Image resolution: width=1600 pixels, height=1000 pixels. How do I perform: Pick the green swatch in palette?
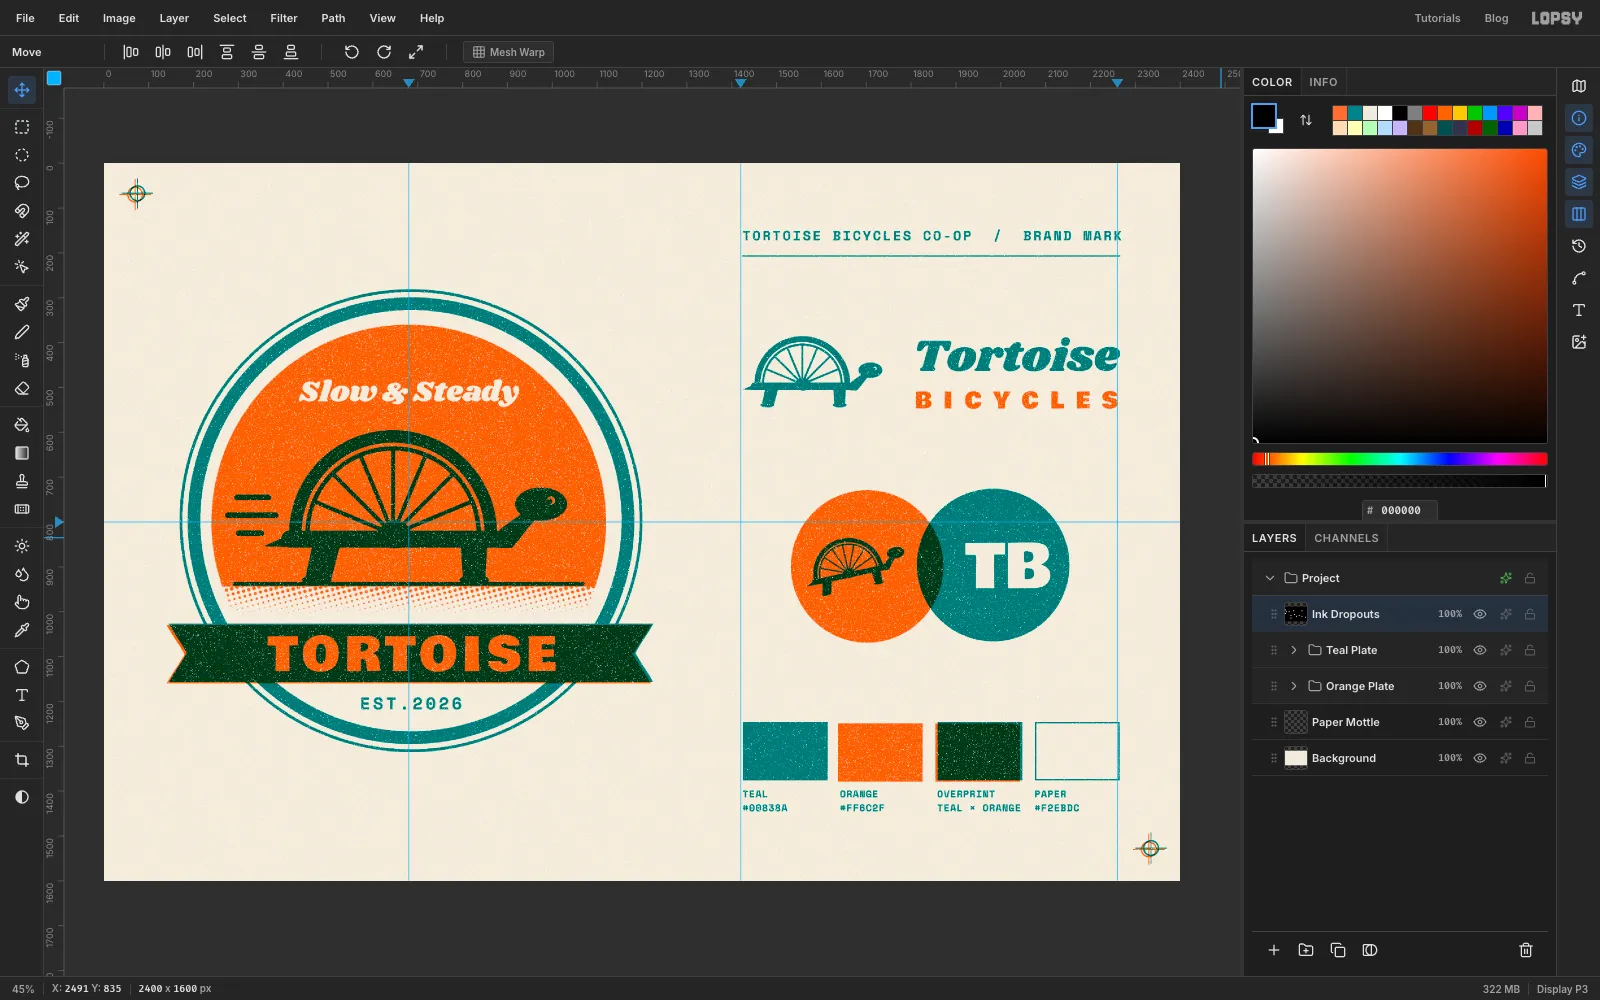click(x=1474, y=113)
